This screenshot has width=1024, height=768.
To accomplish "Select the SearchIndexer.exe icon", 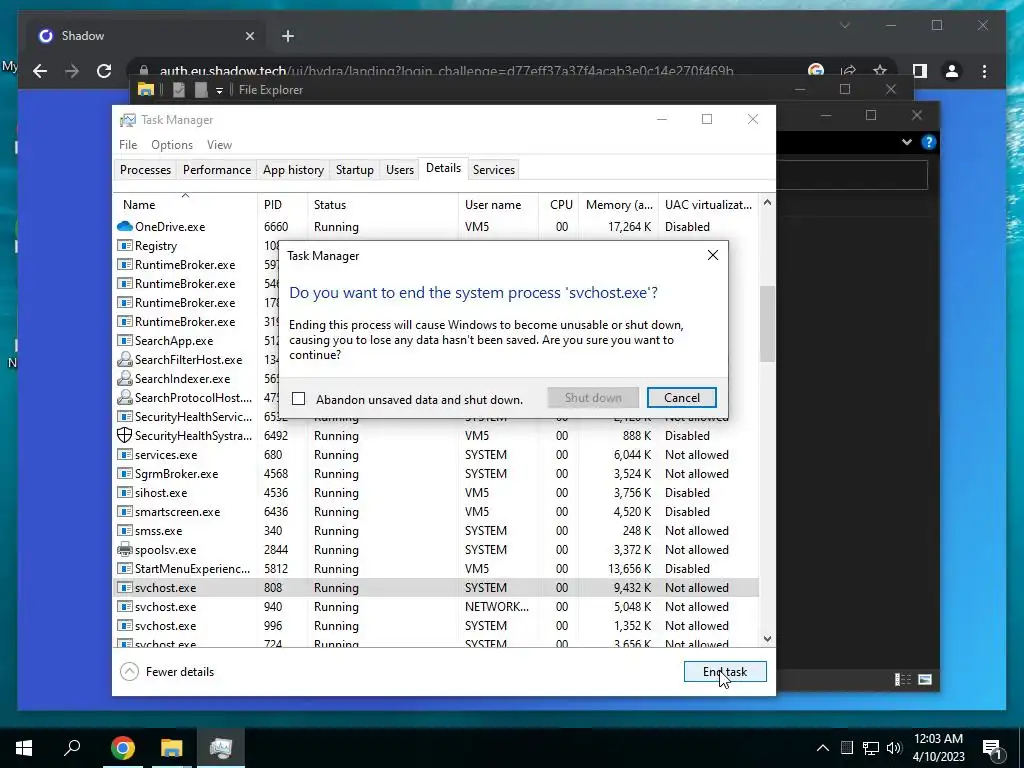I will click(x=124, y=378).
